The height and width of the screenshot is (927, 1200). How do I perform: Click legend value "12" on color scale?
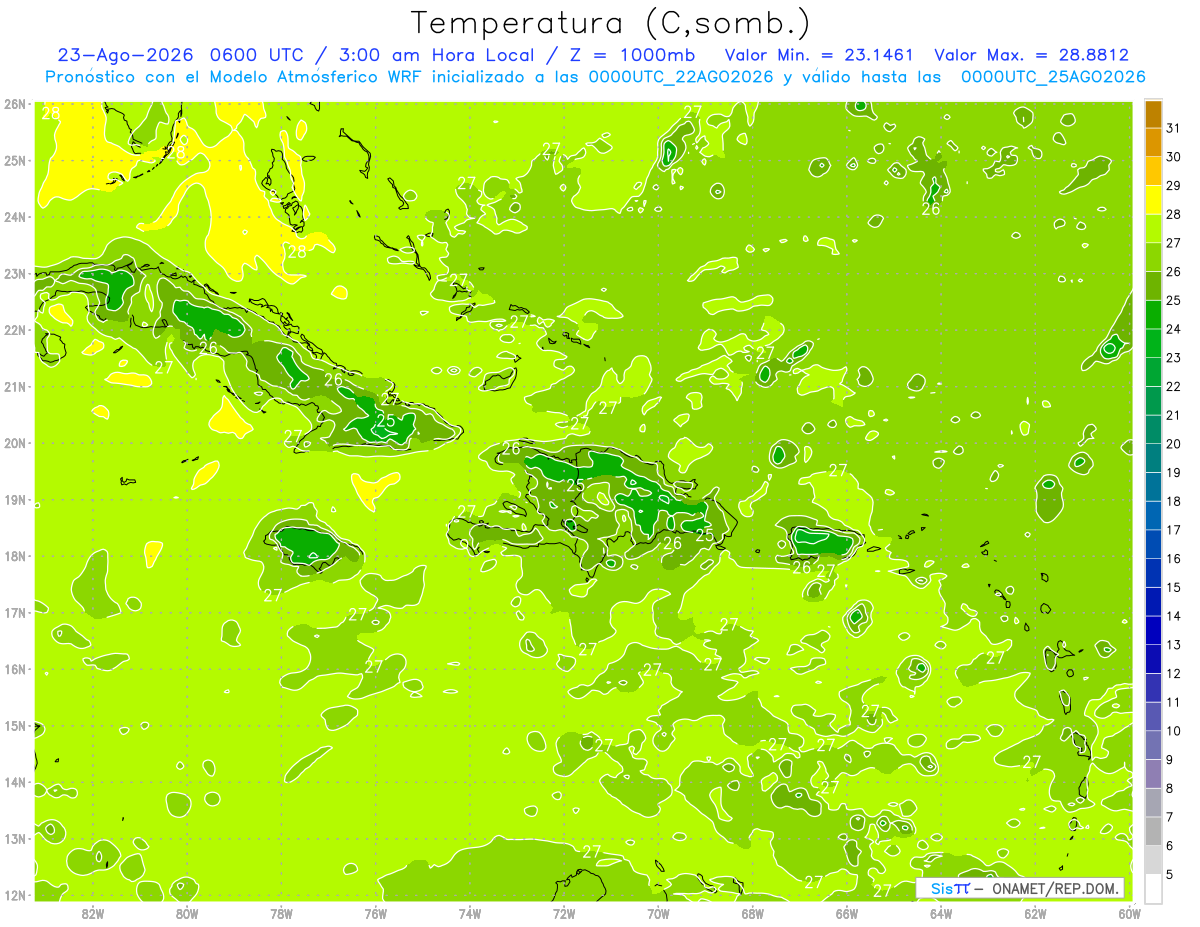pyautogui.click(x=1173, y=674)
